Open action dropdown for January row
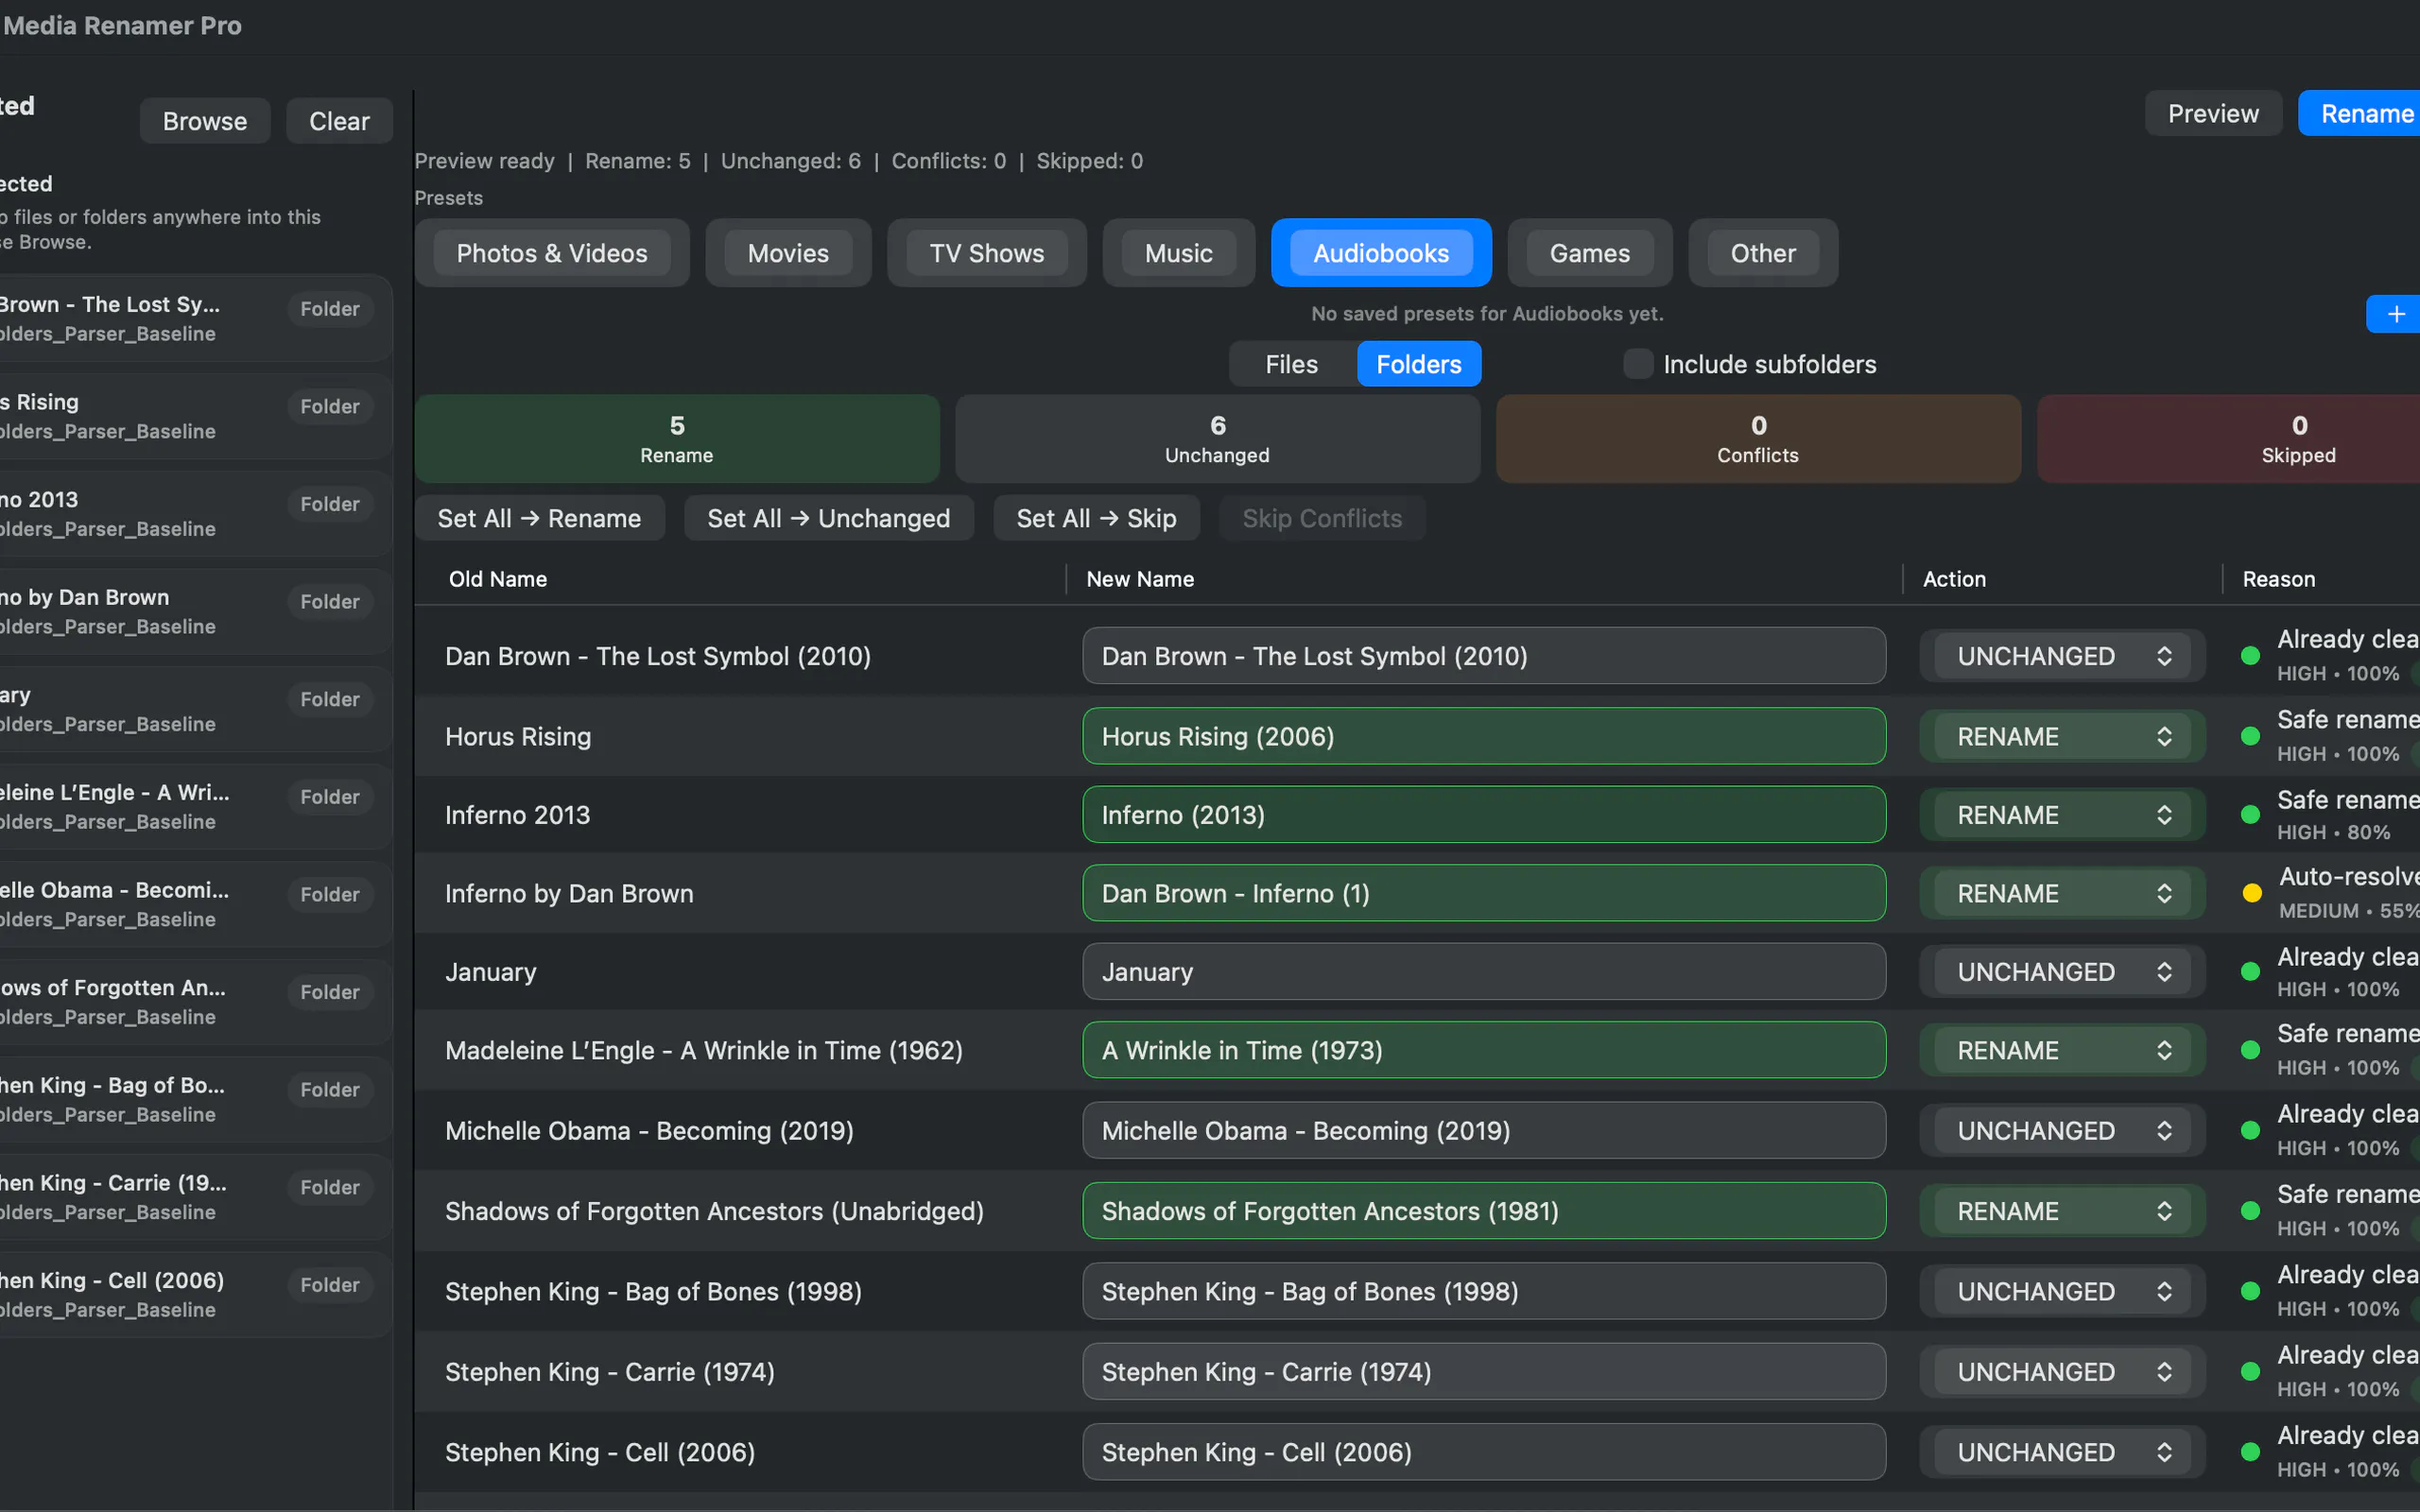This screenshot has width=2420, height=1512. tap(2062, 972)
